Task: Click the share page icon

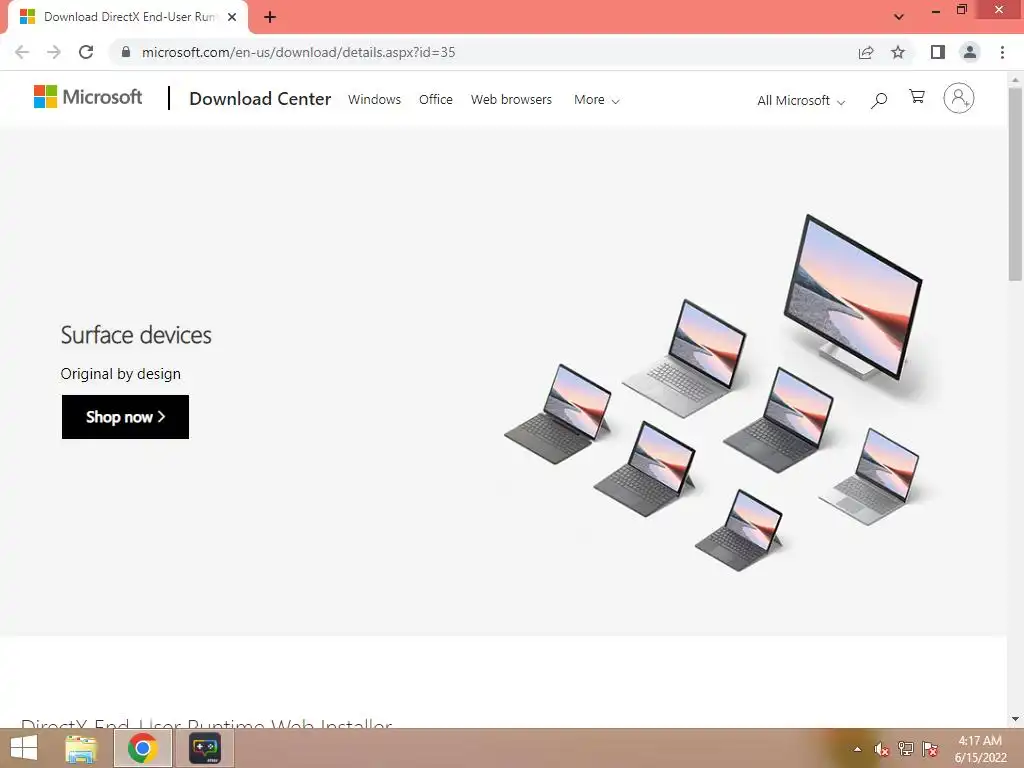Action: pyautogui.click(x=866, y=52)
